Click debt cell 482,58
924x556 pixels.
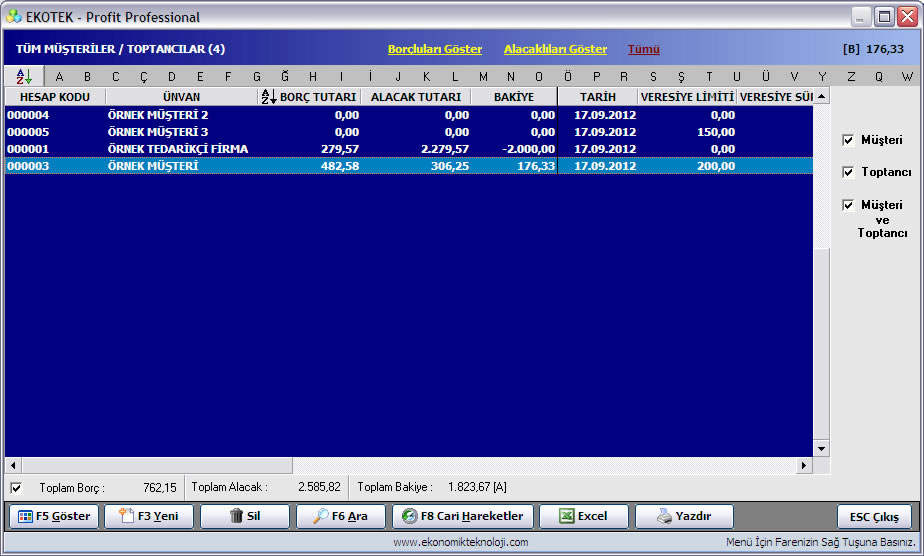pyautogui.click(x=340, y=166)
